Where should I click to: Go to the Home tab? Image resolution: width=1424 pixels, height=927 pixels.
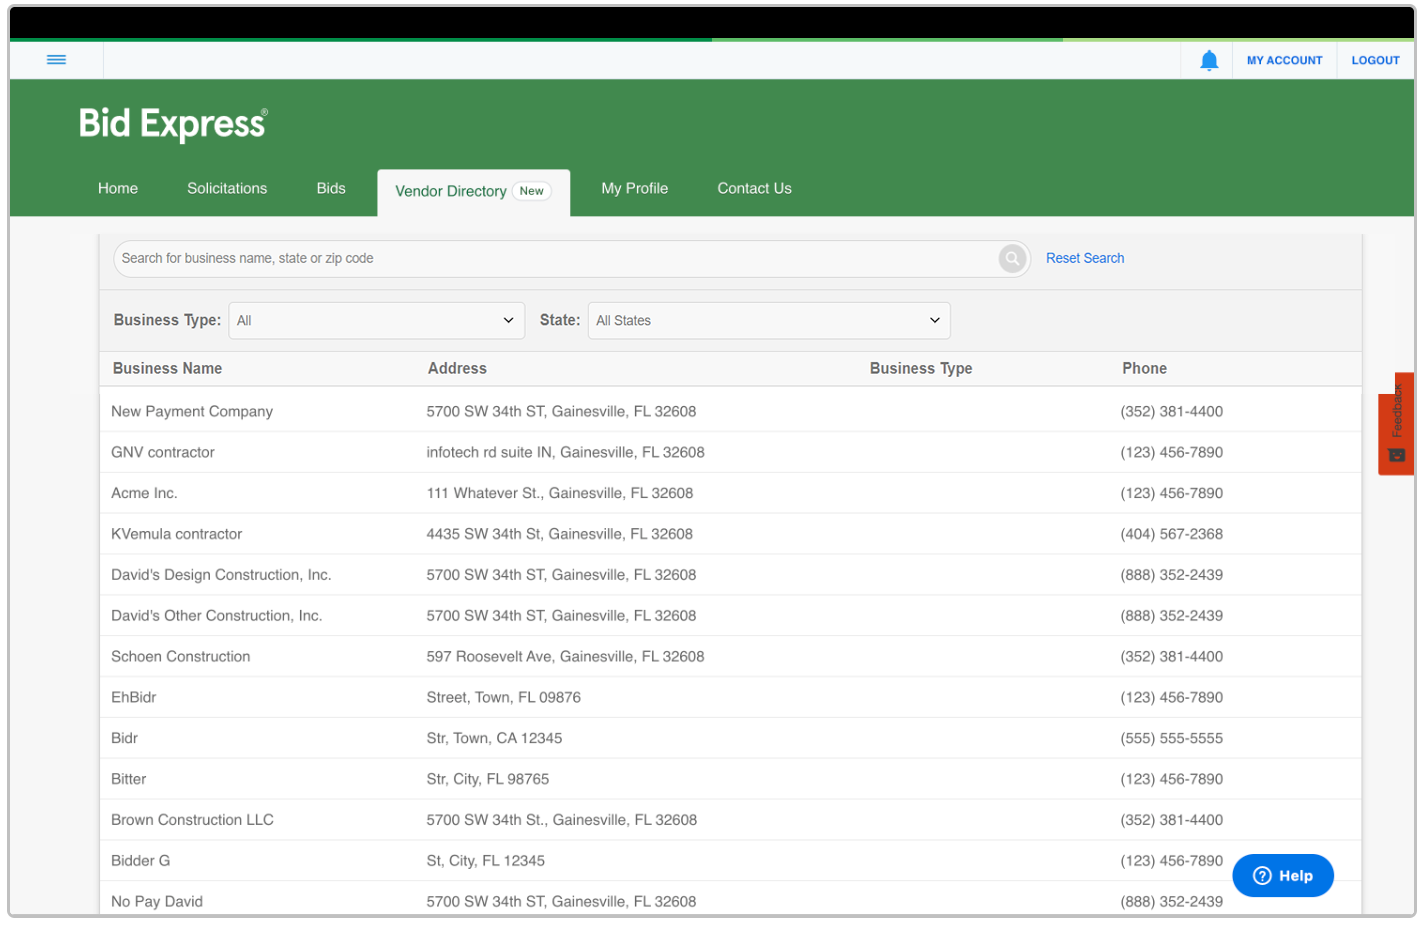click(x=118, y=188)
